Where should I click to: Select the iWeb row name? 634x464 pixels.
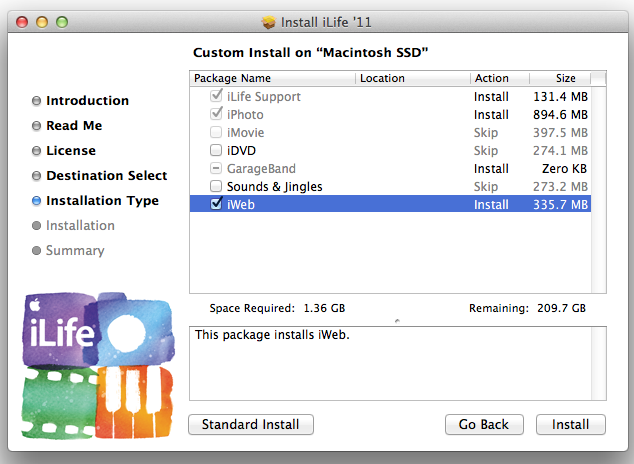coord(241,205)
